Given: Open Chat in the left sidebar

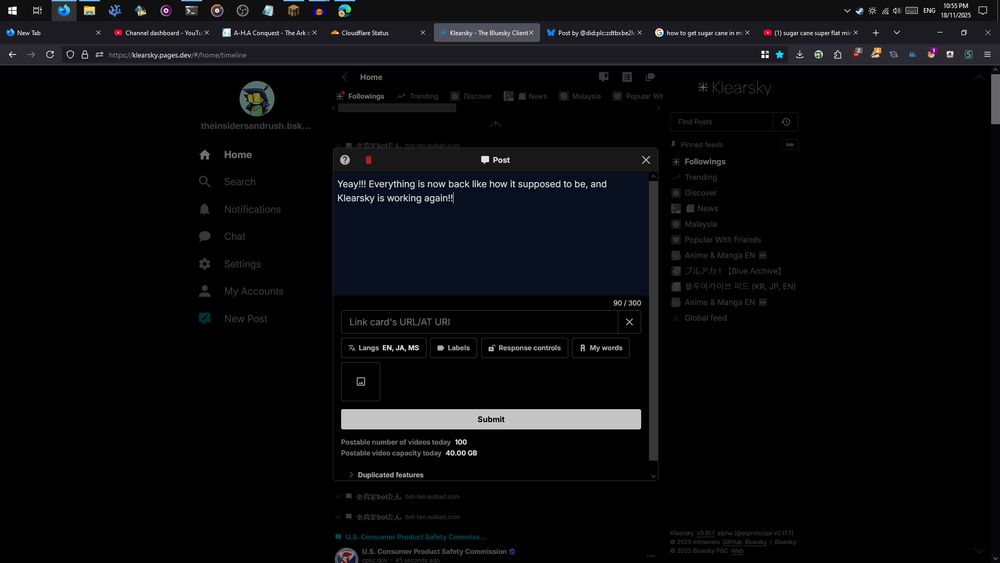Looking at the screenshot, I should pyautogui.click(x=222, y=237).
